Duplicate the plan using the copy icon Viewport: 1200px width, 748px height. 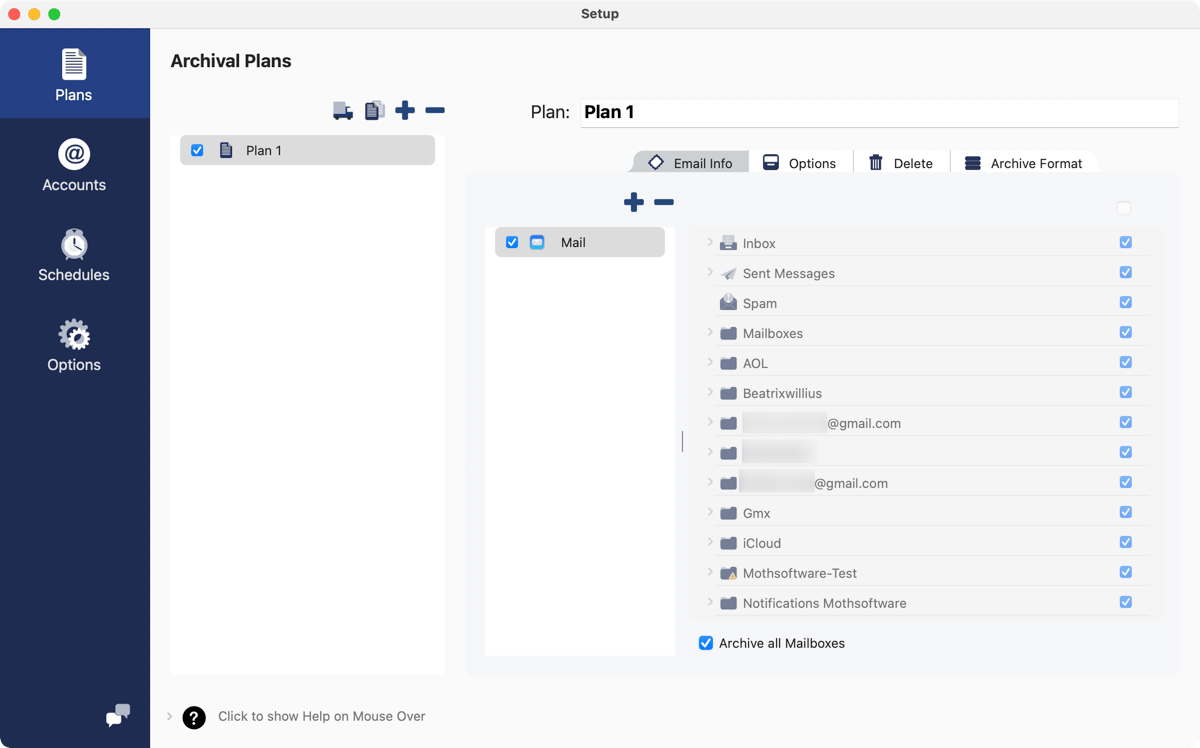[374, 110]
